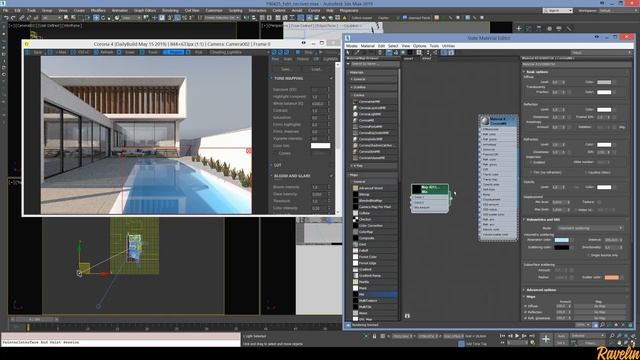Click the Diffuse color swatch in Basic options
Viewport: 640px width, 360px height.
(x=604, y=82)
